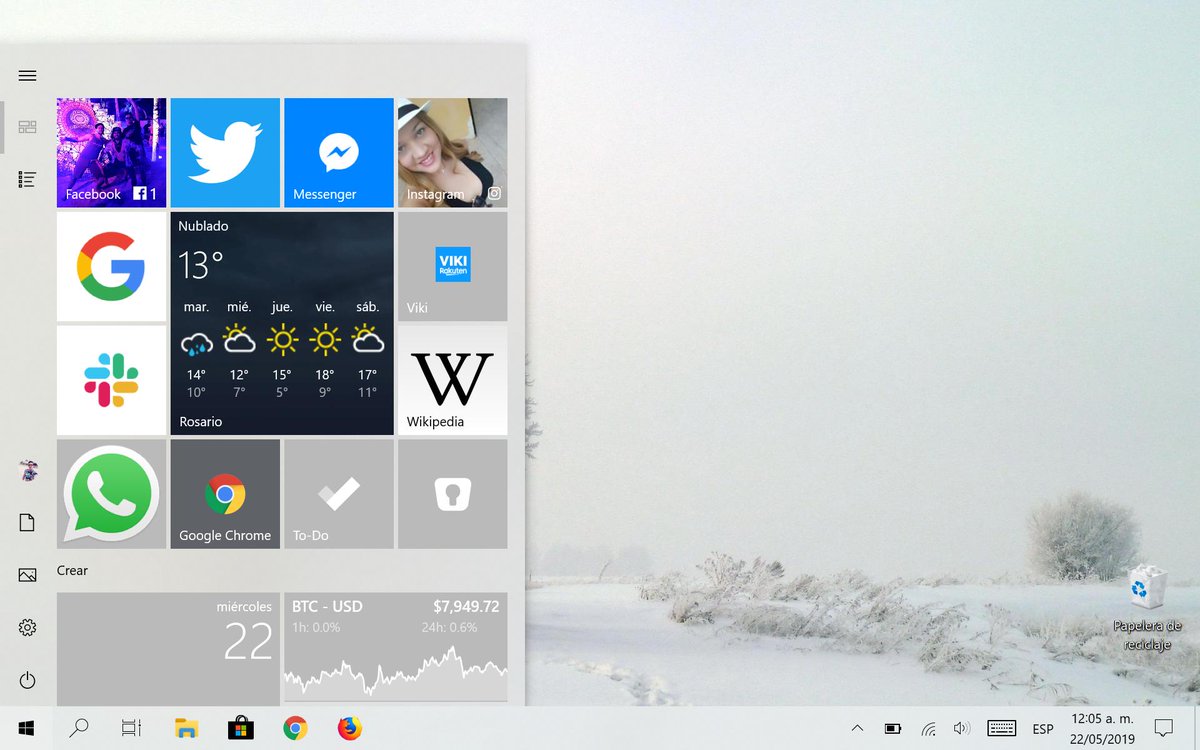This screenshot has width=1200, height=750.
Task: Launch the Slack tile
Action: click(111, 380)
